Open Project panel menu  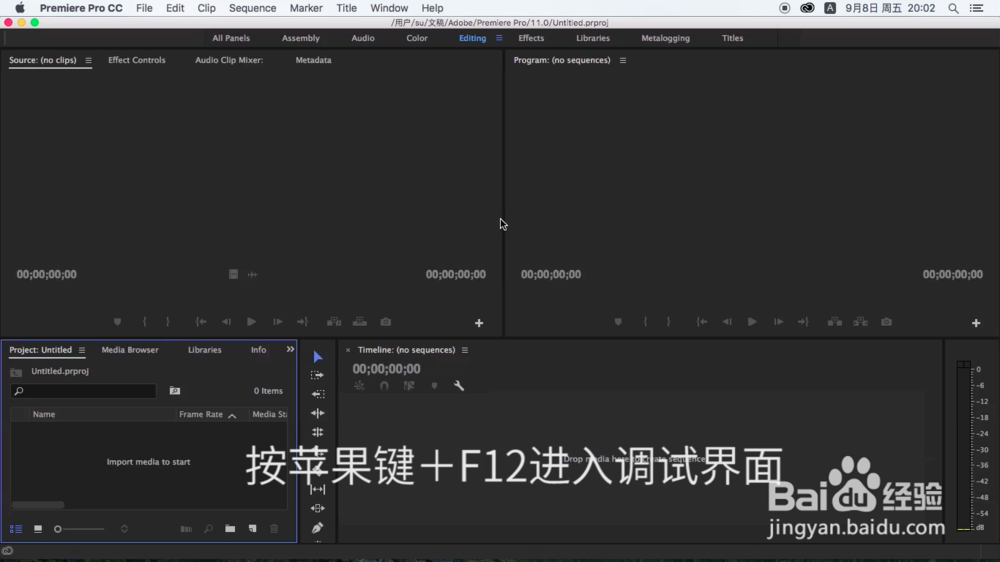click(82, 350)
